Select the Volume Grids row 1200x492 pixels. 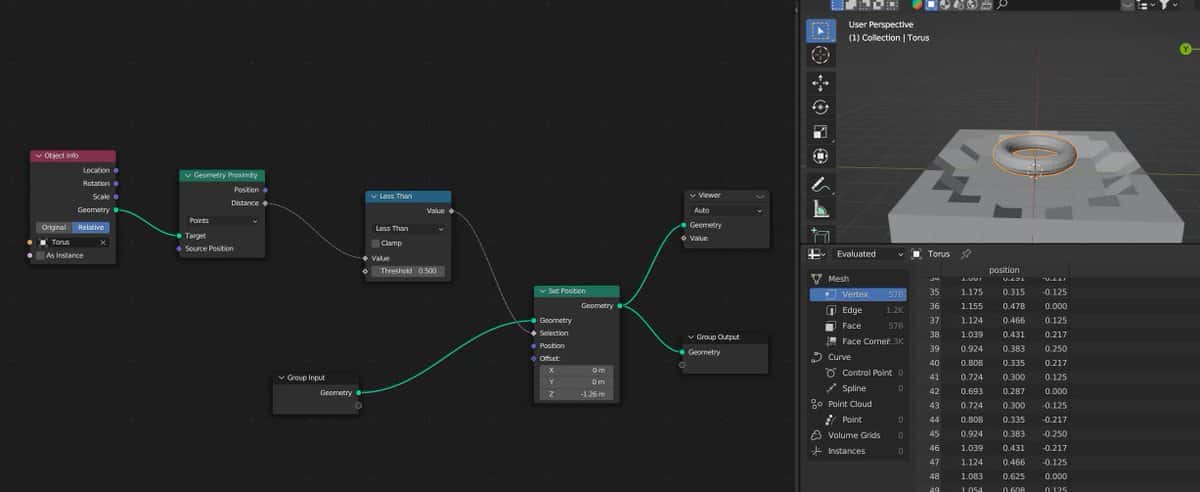(x=857, y=435)
